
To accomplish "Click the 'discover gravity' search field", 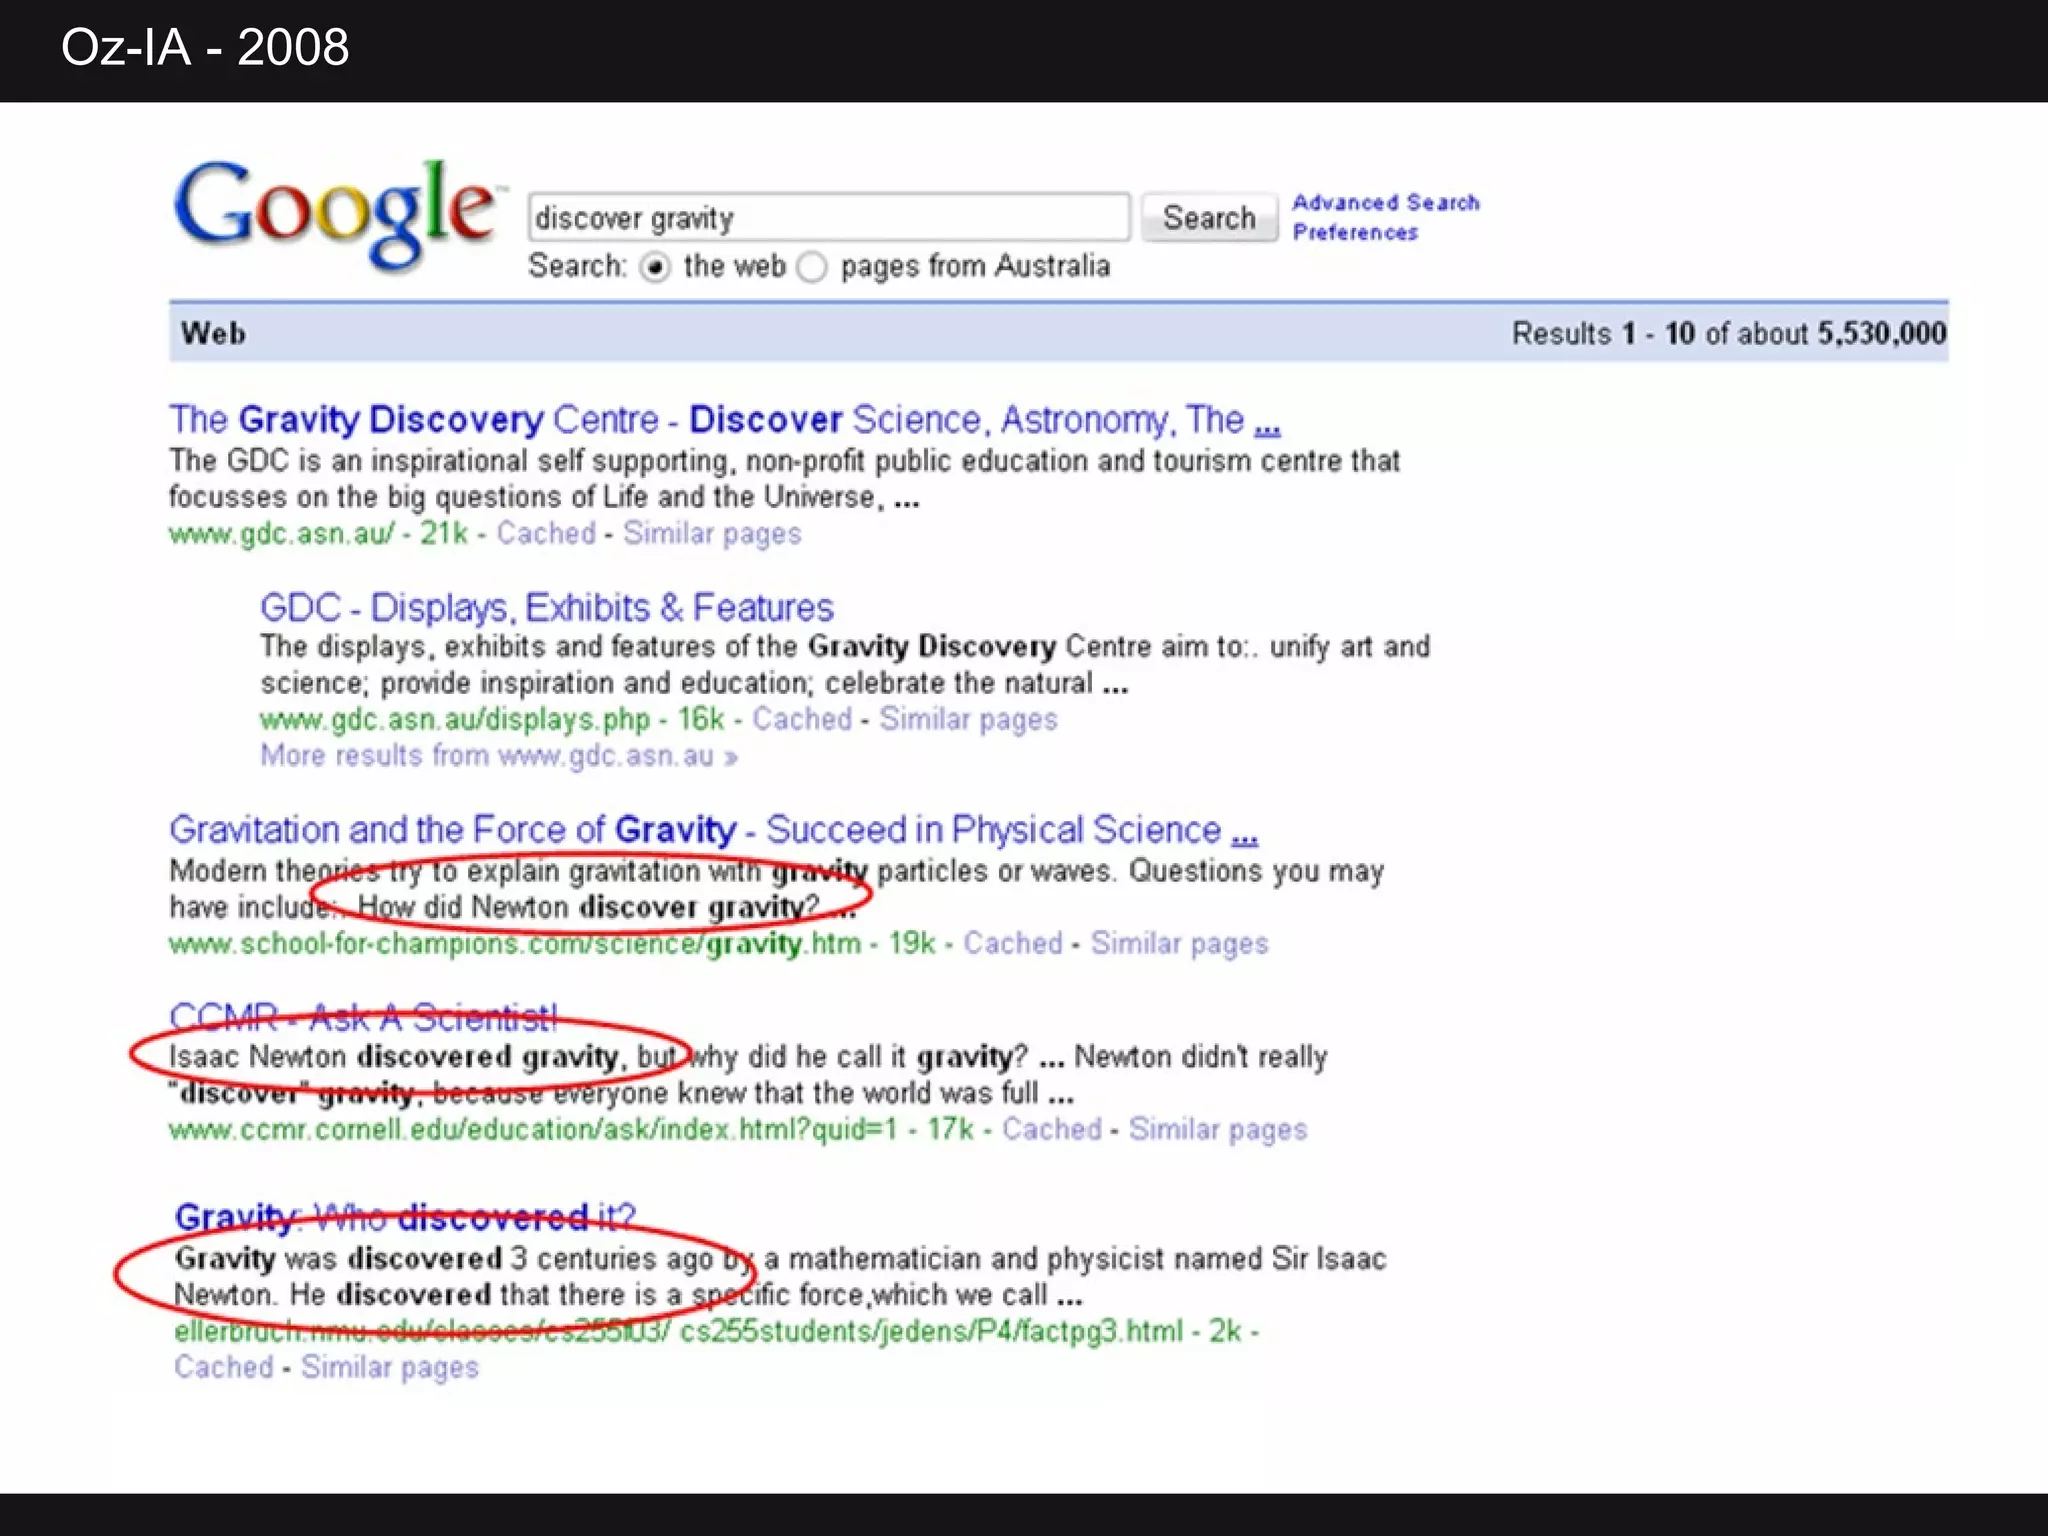I will pyautogui.click(x=828, y=218).
